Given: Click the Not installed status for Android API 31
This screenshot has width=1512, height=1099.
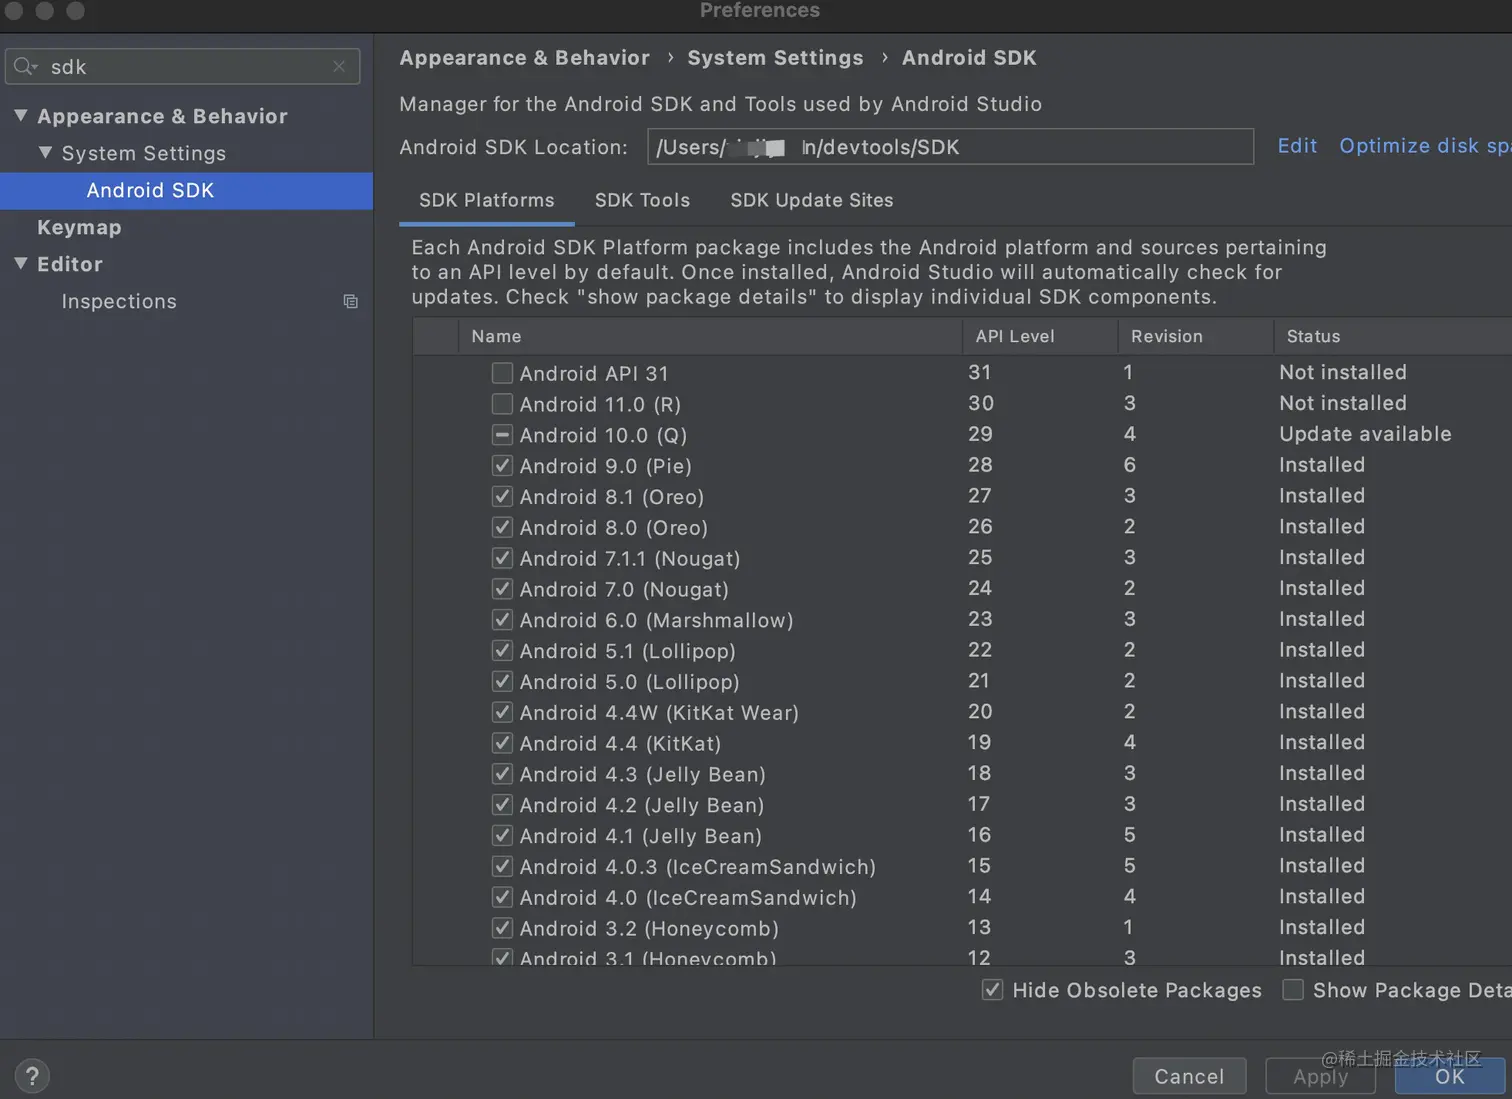Looking at the screenshot, I should pyautogui.click(x=1343, y=372).
